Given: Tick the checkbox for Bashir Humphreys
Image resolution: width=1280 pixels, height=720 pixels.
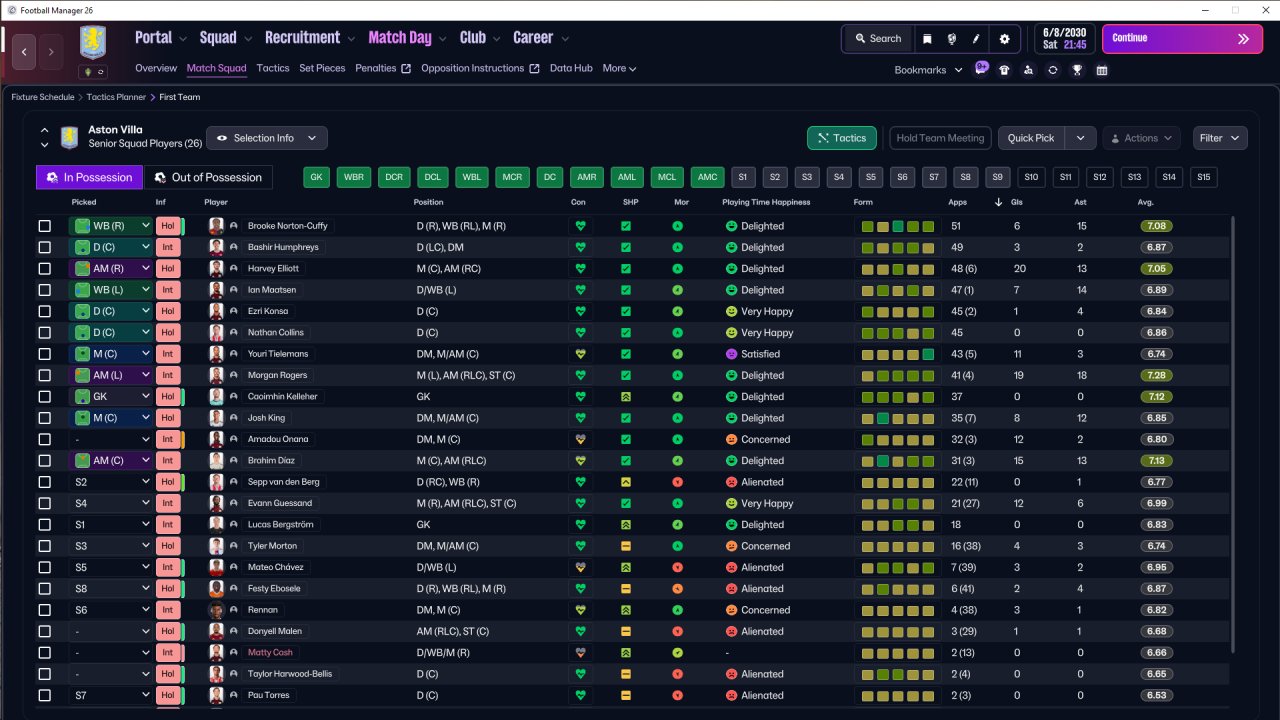Looking at the screenshot, I should click(44, 247).
